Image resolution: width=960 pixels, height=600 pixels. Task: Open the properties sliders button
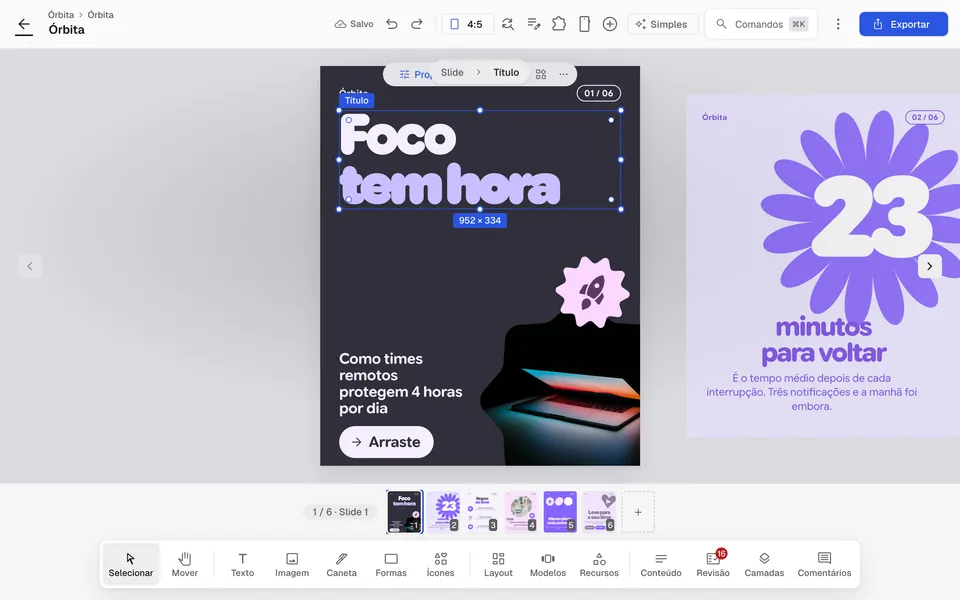(414, 74)
